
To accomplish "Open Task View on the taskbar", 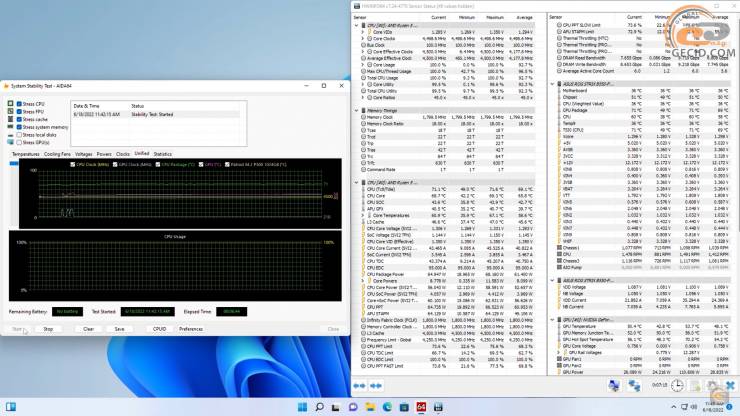I will click(x=336, y=407).
